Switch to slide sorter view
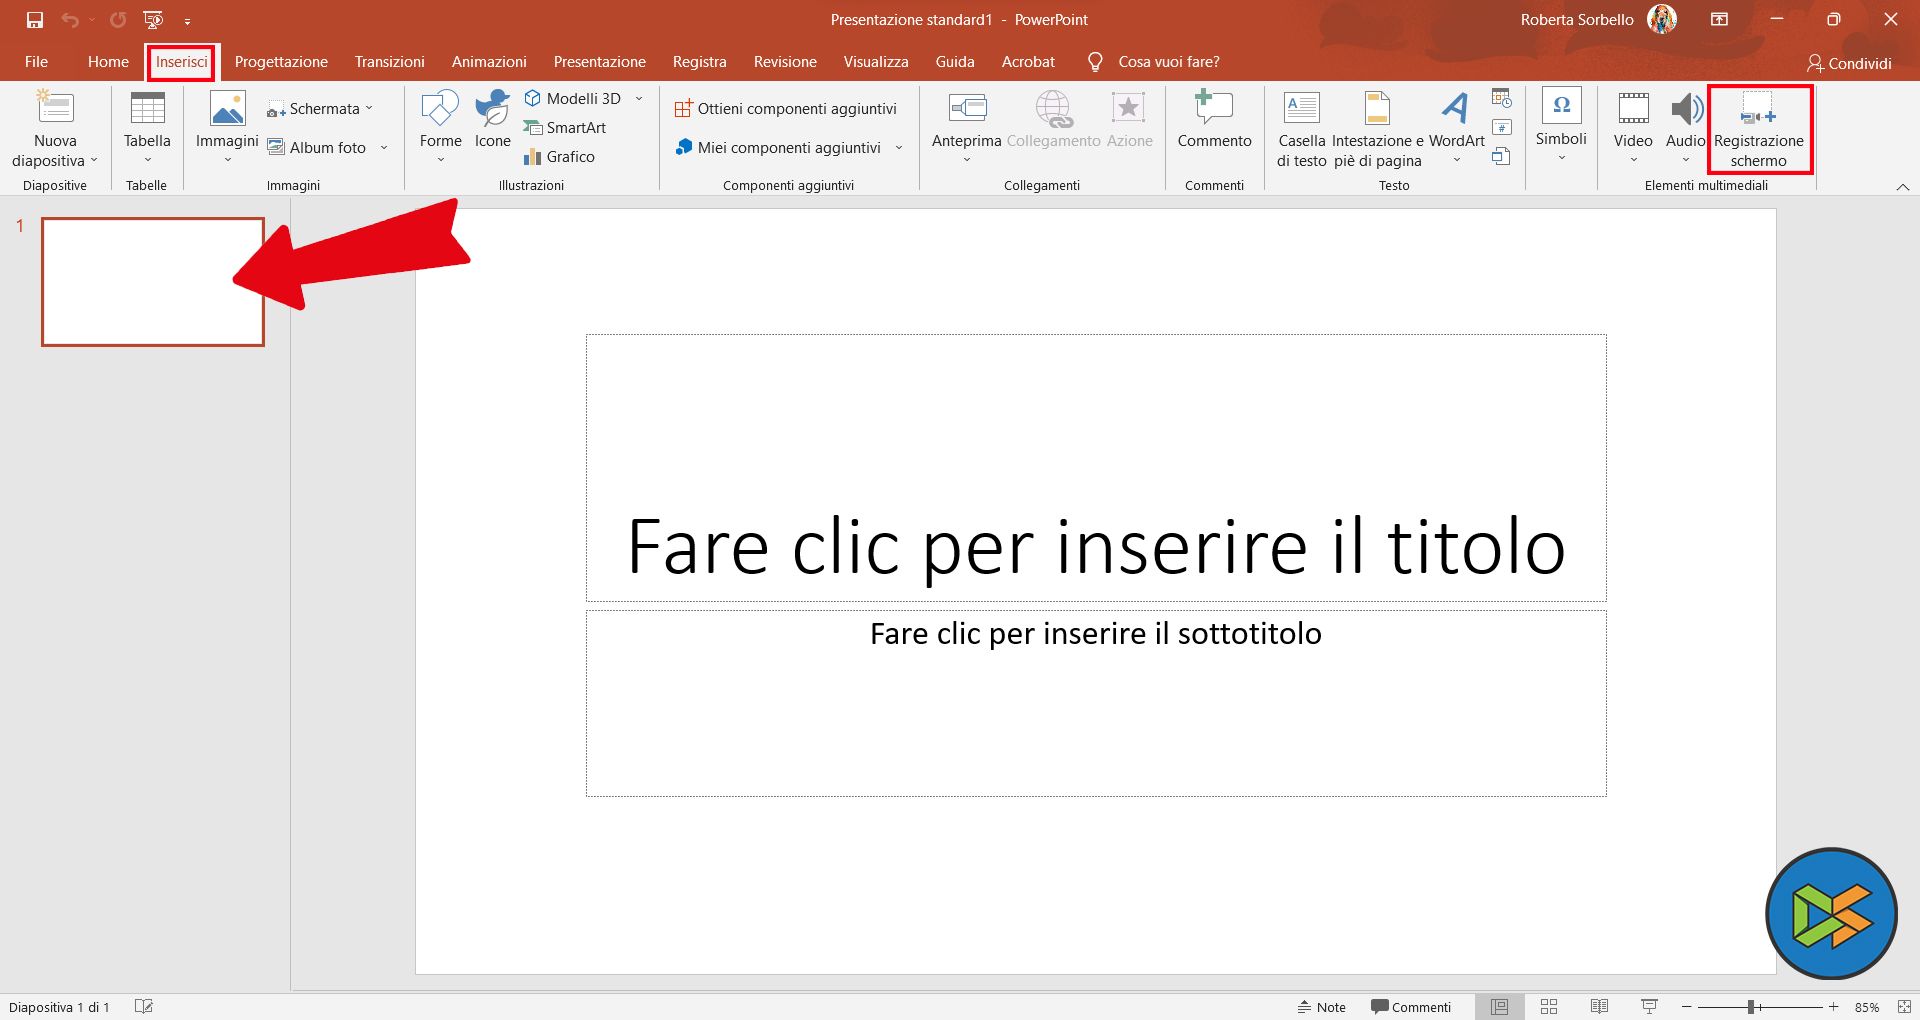The width and height of the screenshot is (1920, 1020). point(1549,1007)
